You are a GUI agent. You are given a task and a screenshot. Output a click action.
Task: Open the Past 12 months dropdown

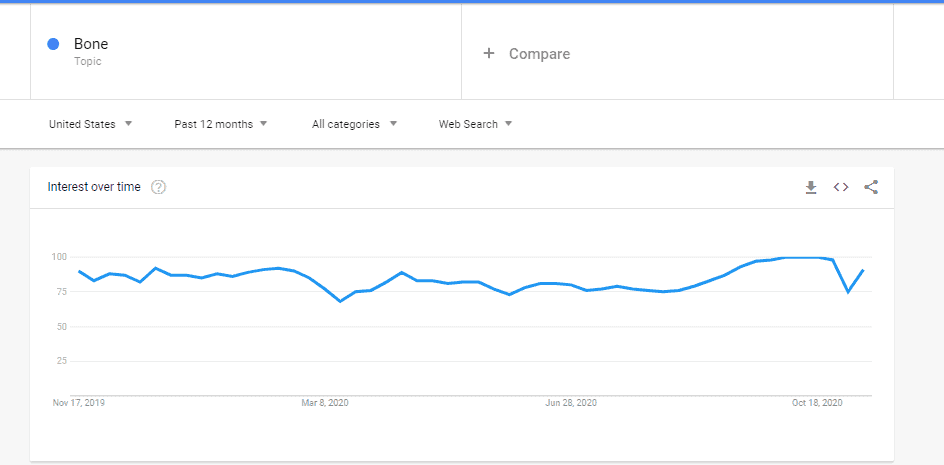point(220,124)
